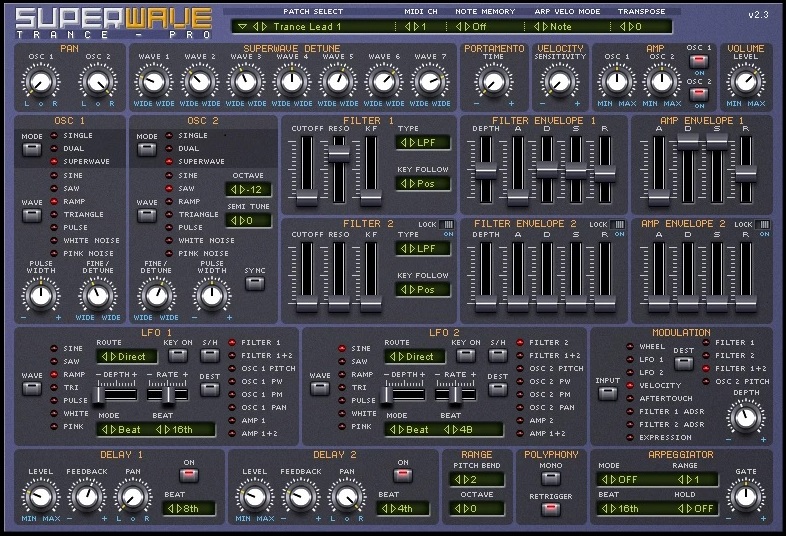
Task: Change the MIDI CH value
Action: 416,27
